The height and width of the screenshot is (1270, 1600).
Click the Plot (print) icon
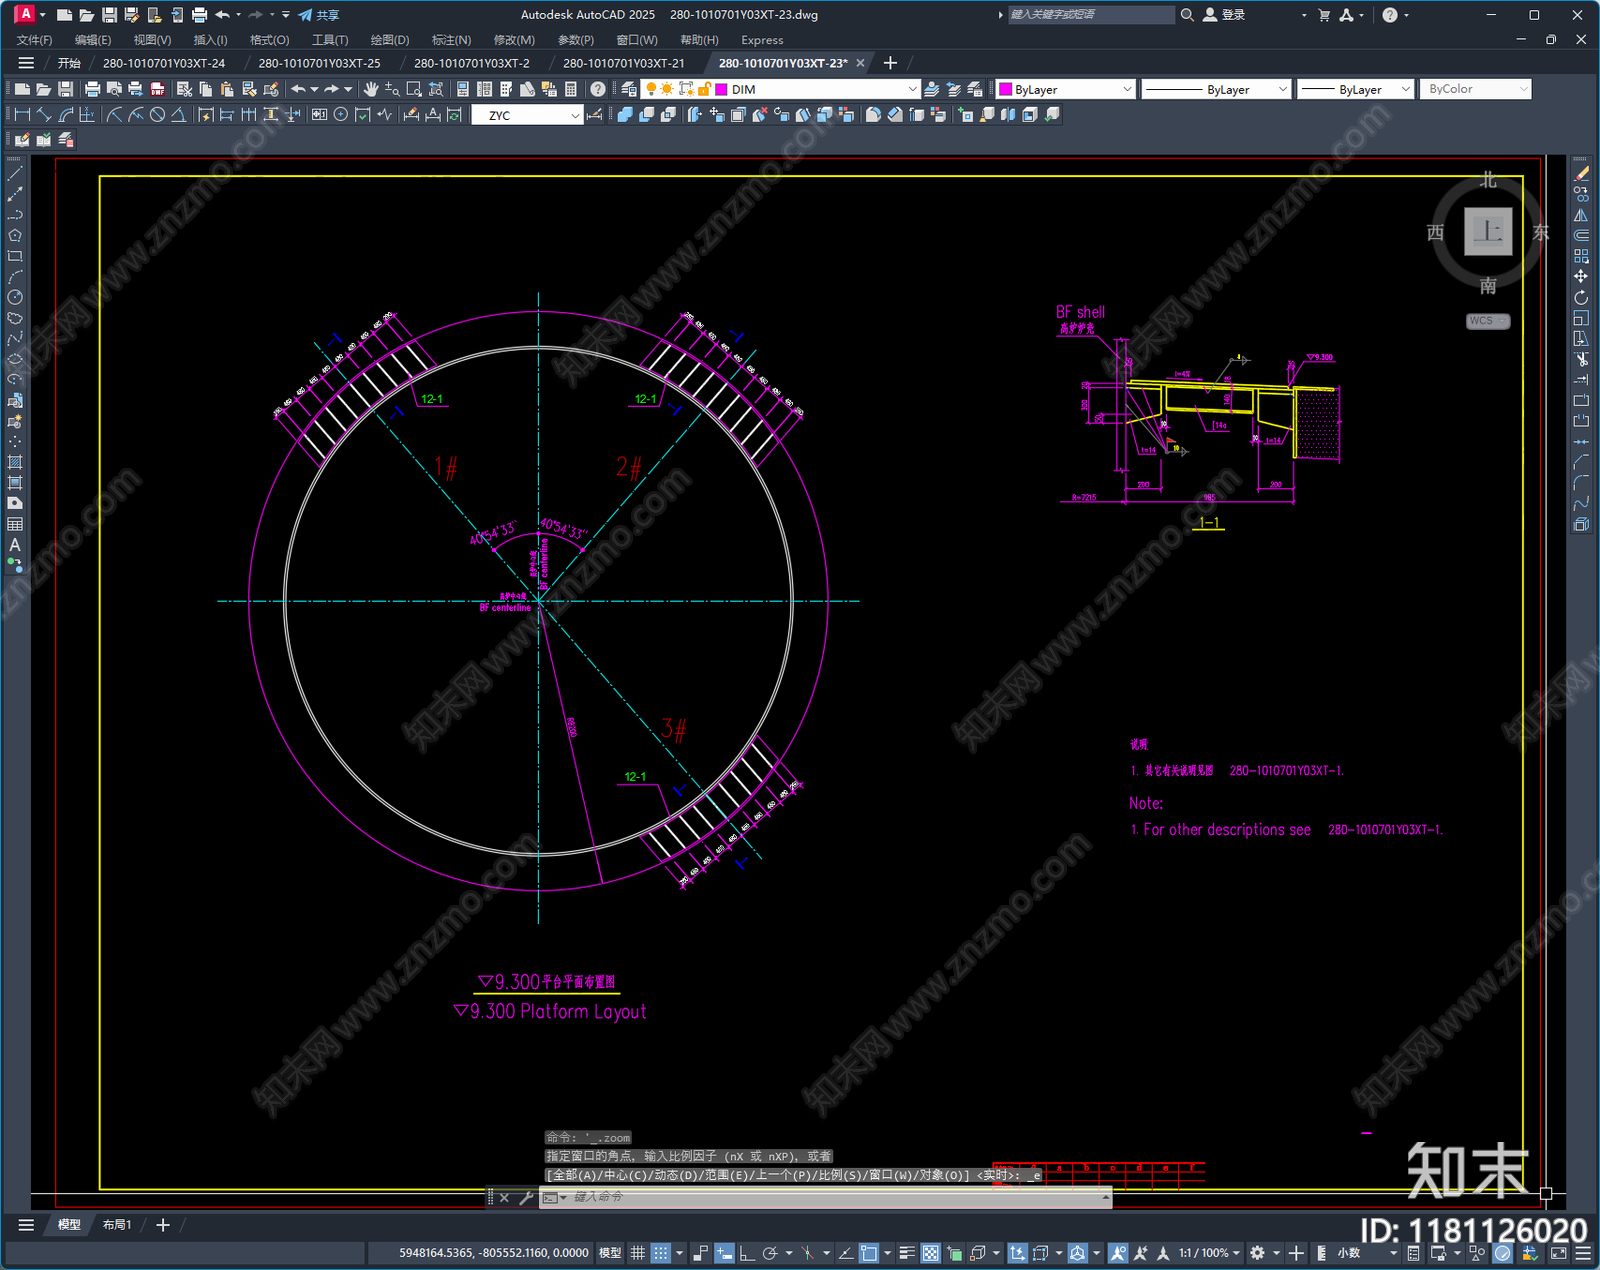[92, 89]
